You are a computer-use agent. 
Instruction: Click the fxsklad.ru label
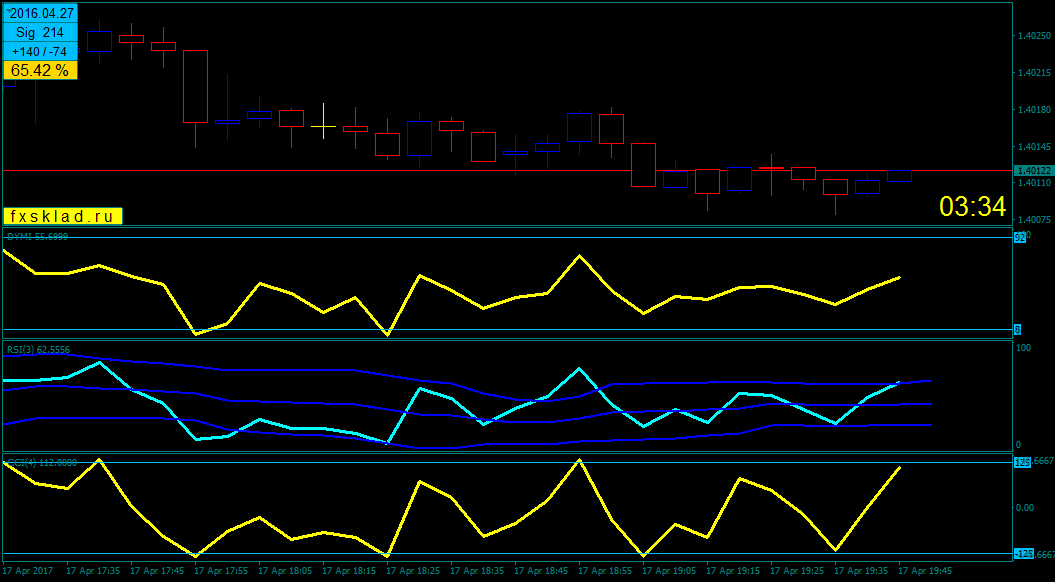pyautogui.click(x=63, y=216)
